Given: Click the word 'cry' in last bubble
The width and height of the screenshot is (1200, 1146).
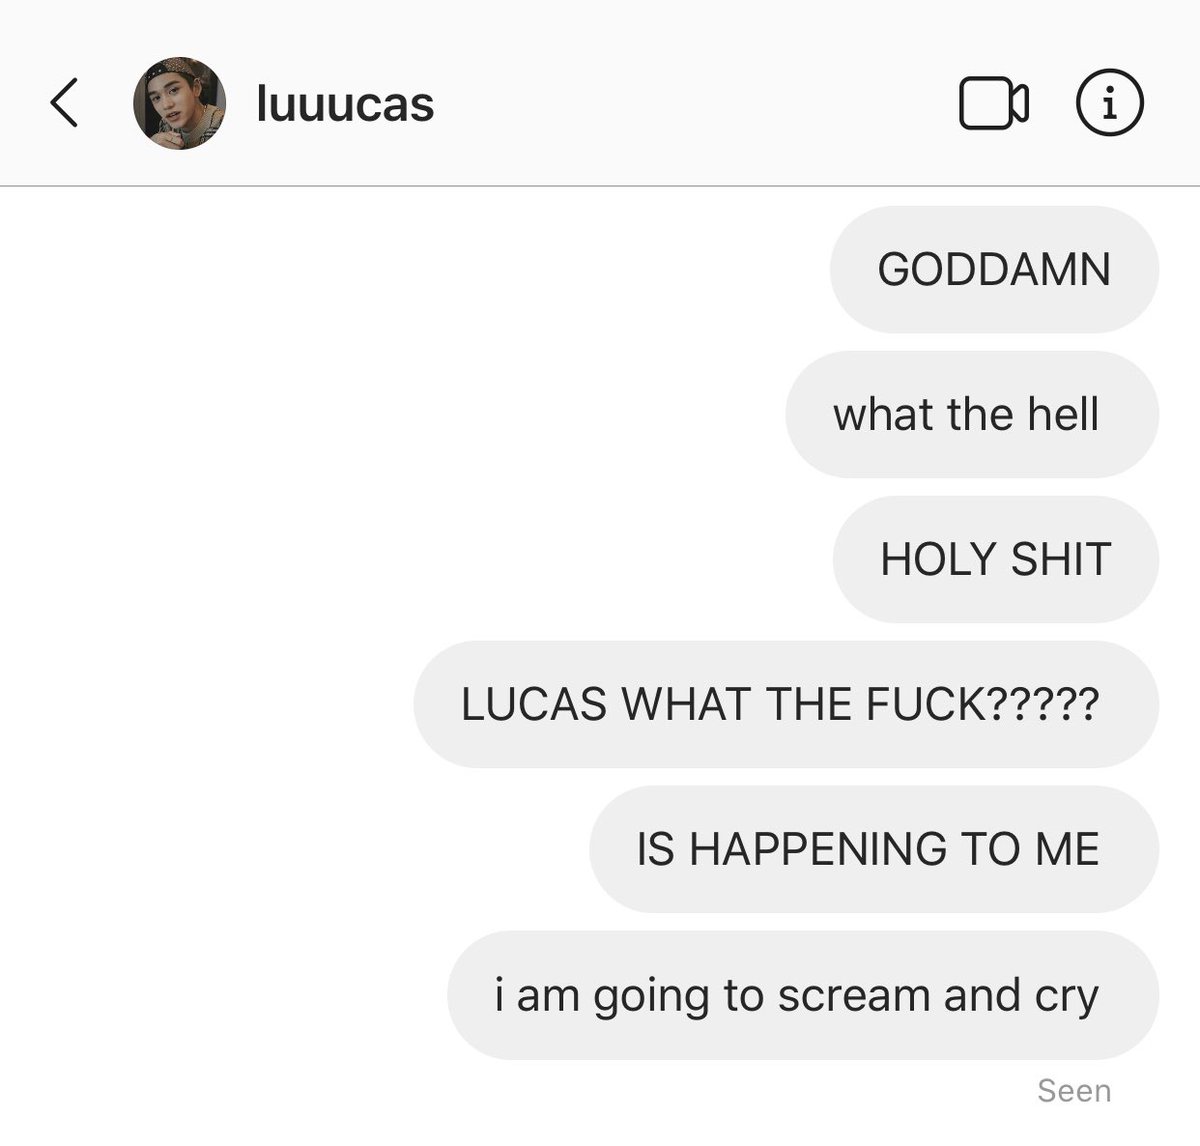Looking at the screenshot, I should [x=1067, y=997].
